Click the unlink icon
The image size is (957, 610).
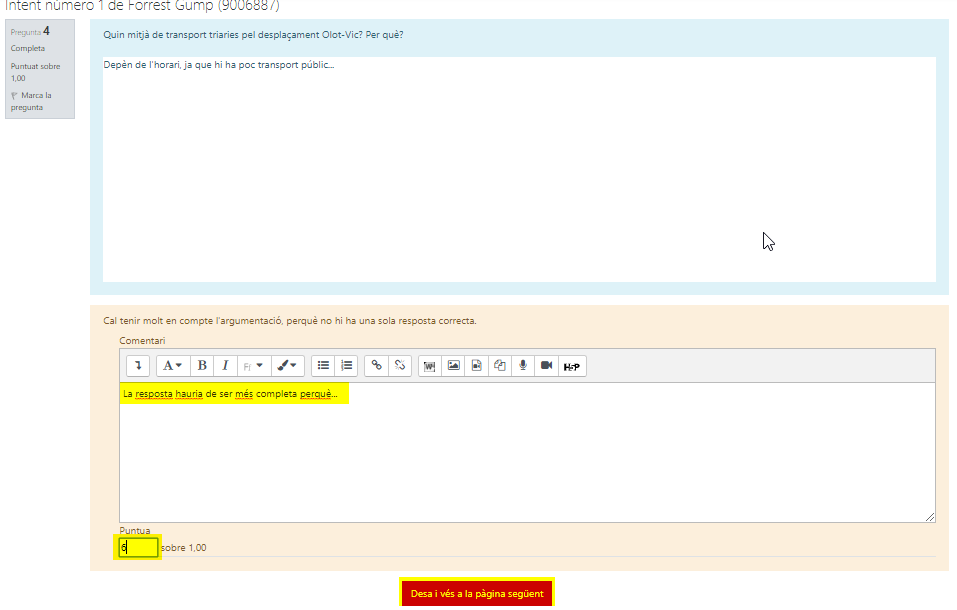[x=400, y=366]
